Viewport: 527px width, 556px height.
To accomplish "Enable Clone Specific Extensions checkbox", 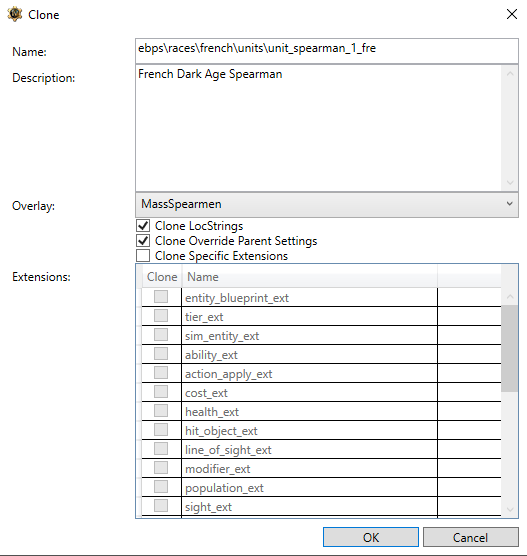I will click(x=143, y=256).
